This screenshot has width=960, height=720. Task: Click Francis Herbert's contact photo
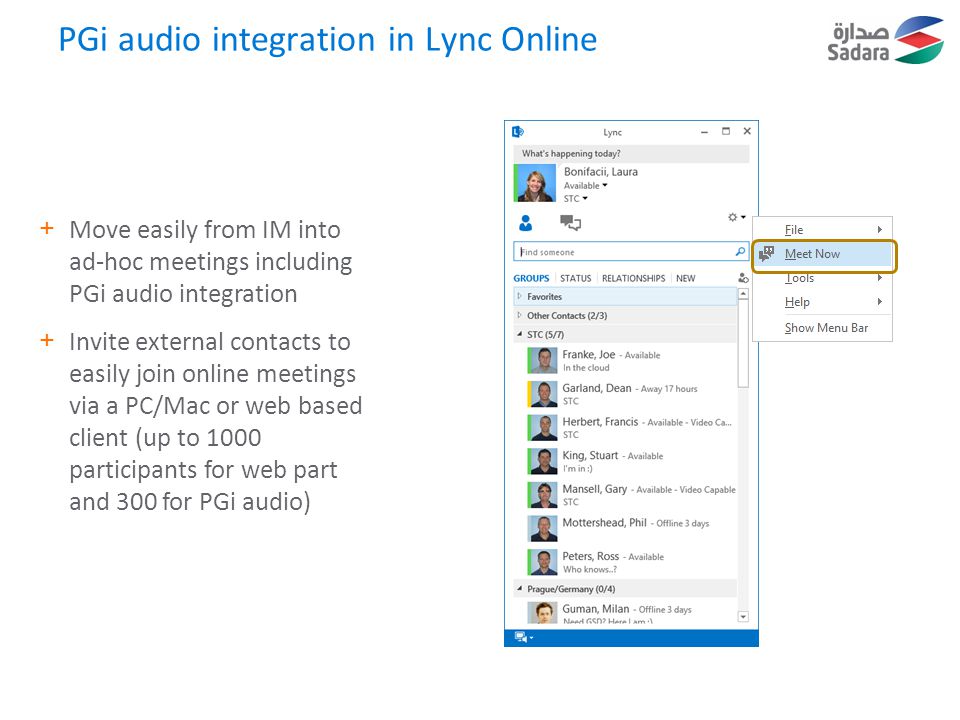tap(542, 428)
